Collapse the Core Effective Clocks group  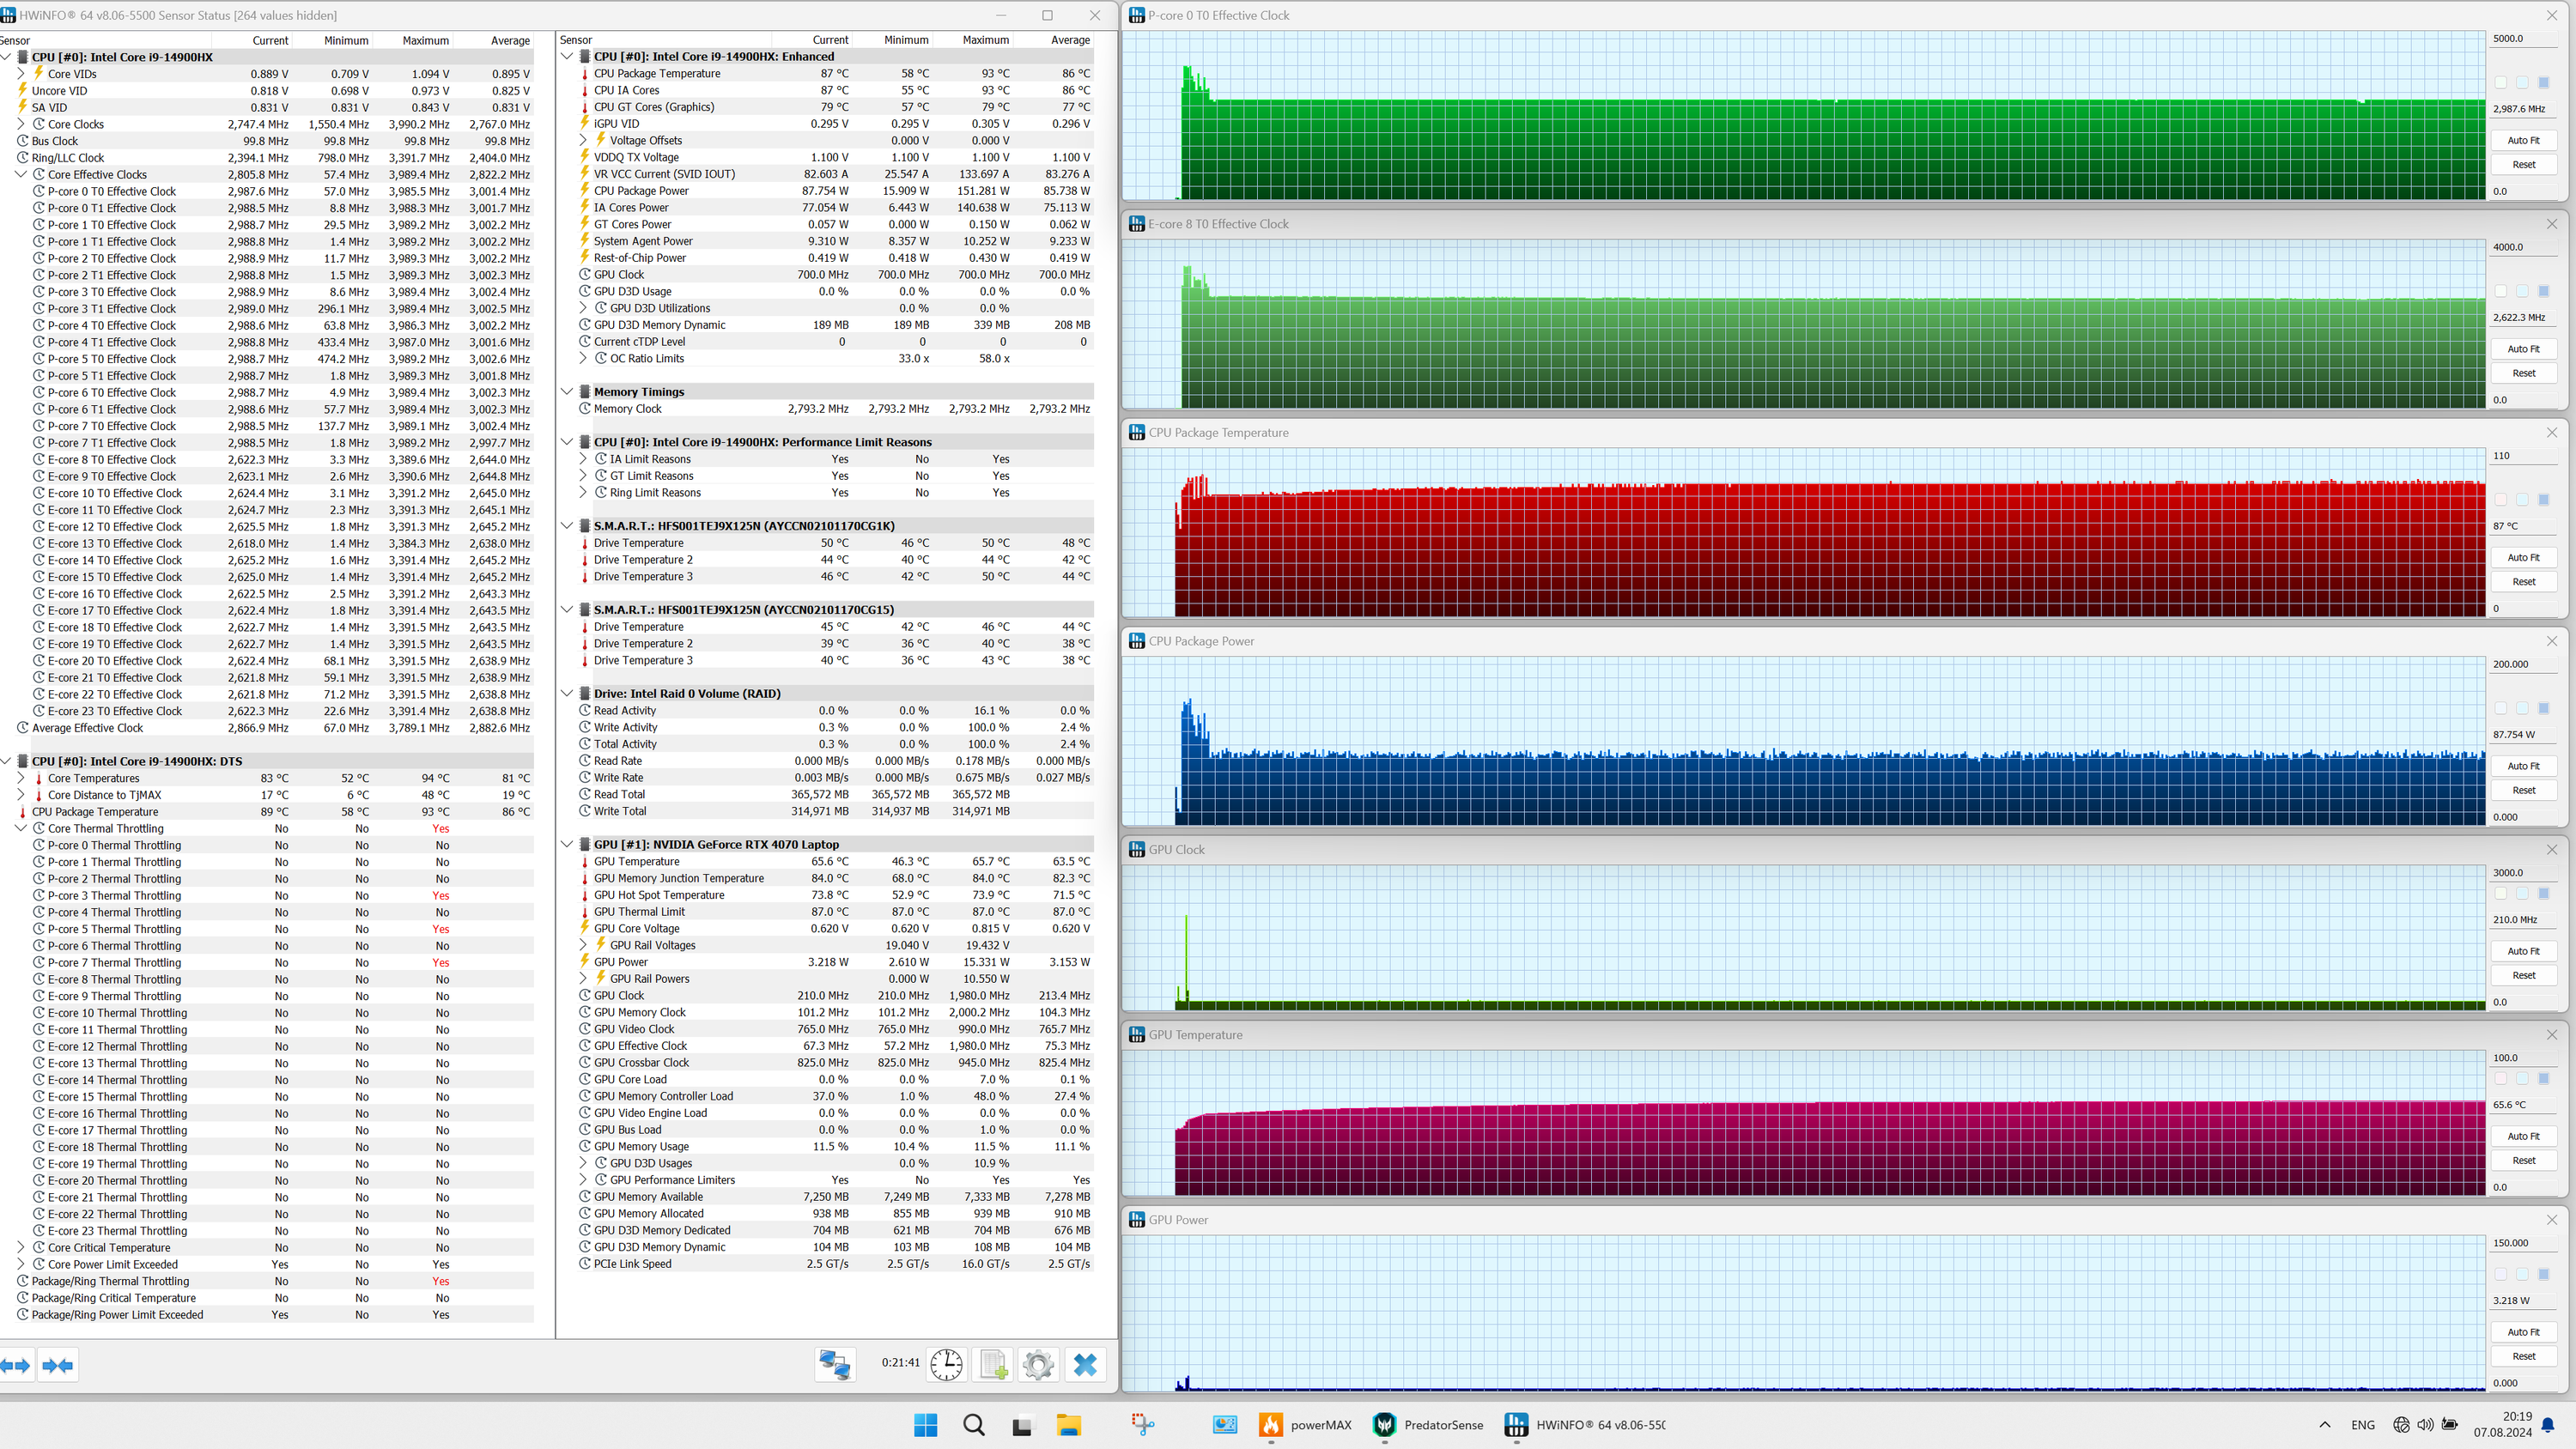(21, 174)
